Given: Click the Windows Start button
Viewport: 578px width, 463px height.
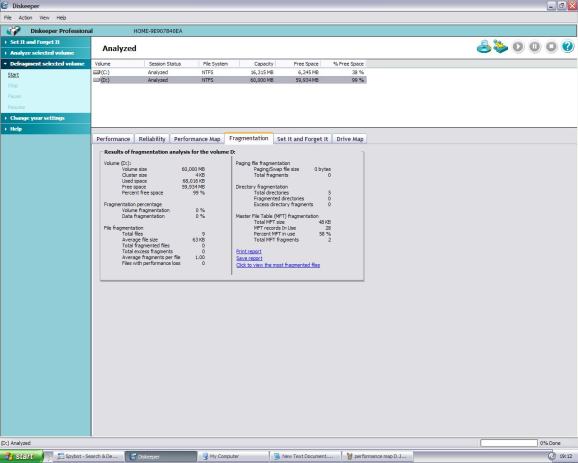Looking at the screenshot, I should click(x=21, y=456).
